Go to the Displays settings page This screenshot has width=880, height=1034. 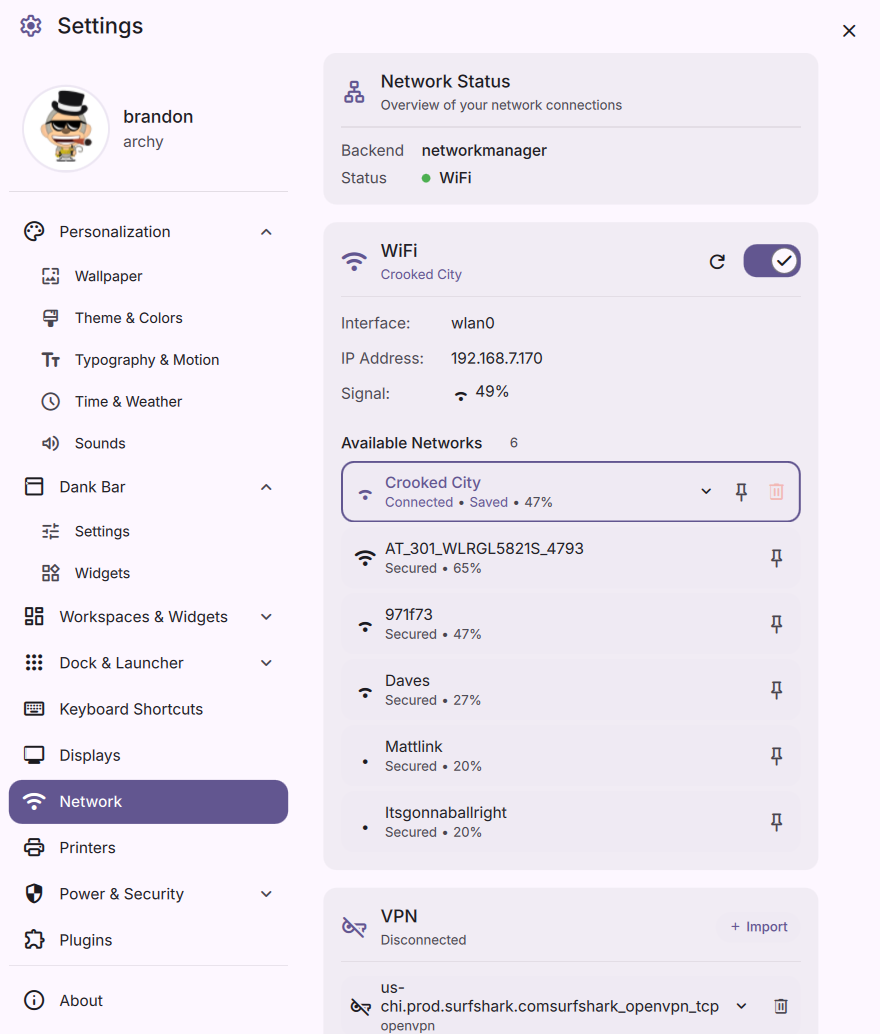coord(90,755)
